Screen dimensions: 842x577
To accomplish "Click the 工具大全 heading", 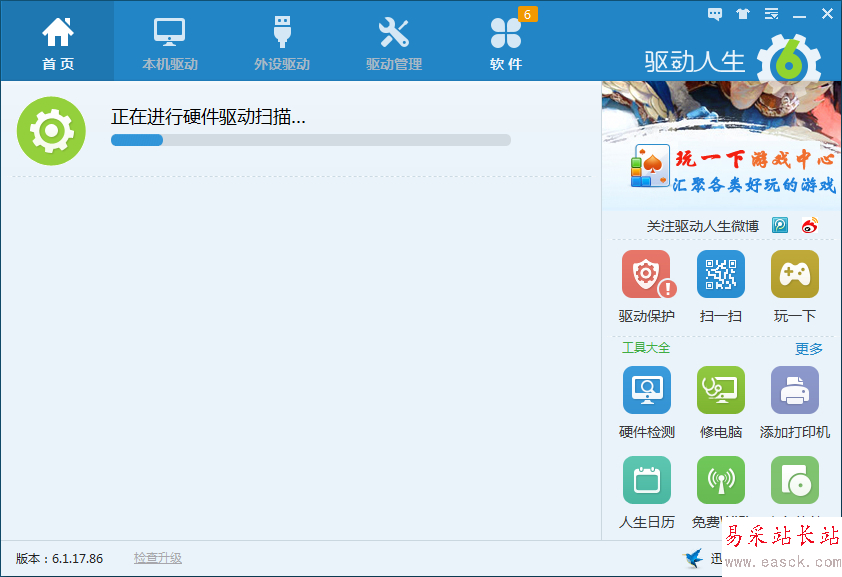I will click(x=646, y=348).
